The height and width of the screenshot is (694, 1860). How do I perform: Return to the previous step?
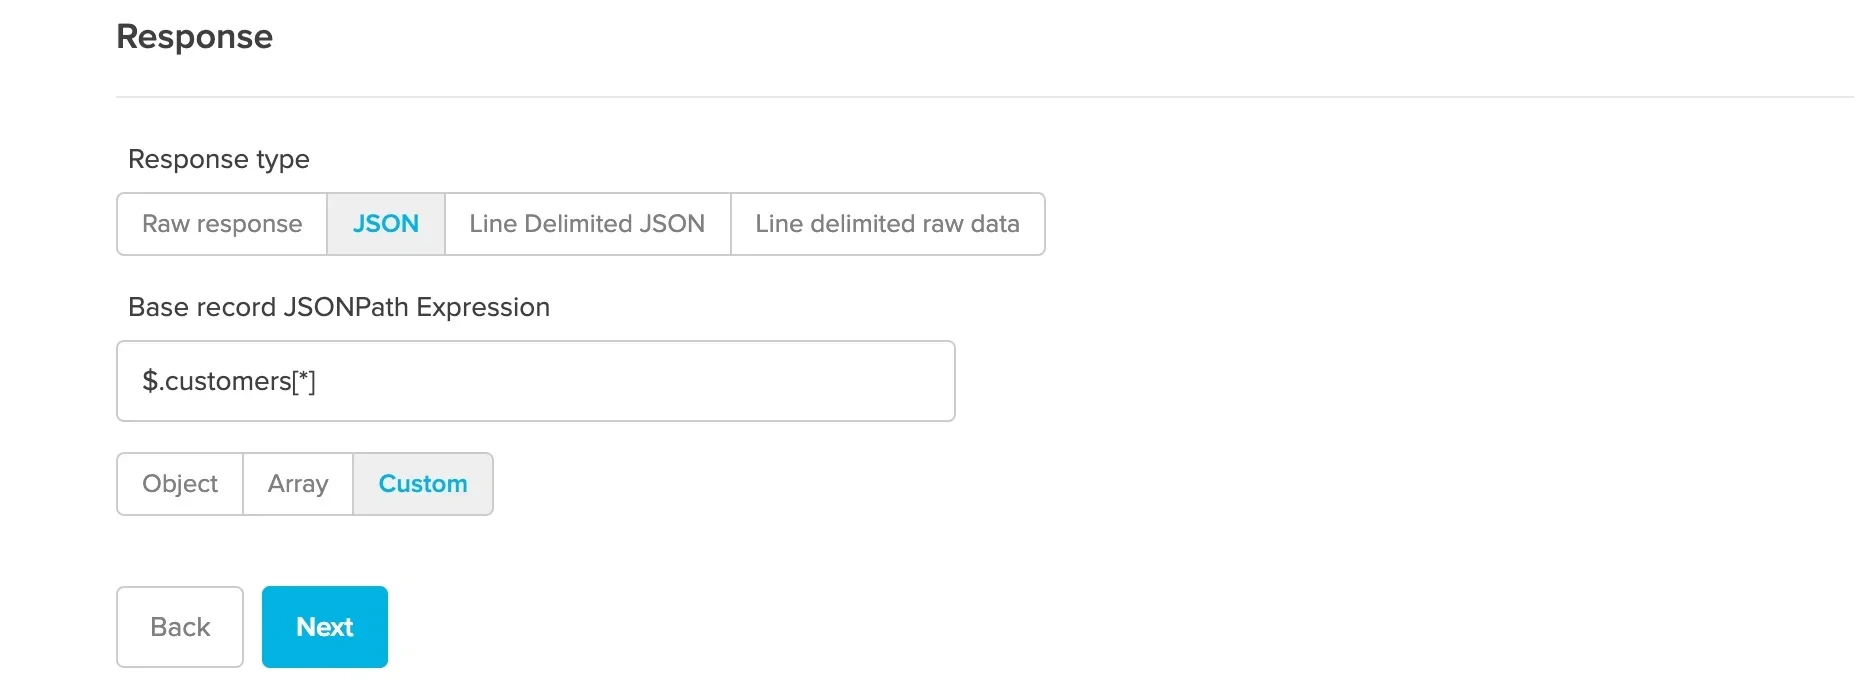tap(179, 627)
